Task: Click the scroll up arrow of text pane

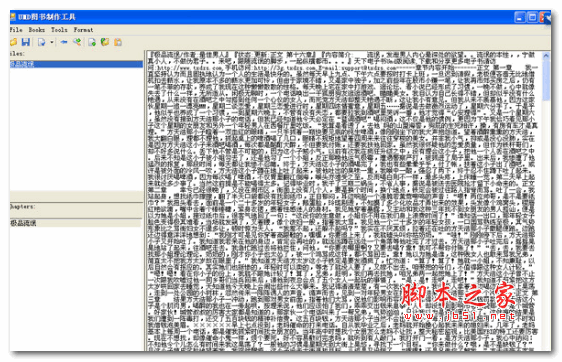Action: click(x=546, y=56)
